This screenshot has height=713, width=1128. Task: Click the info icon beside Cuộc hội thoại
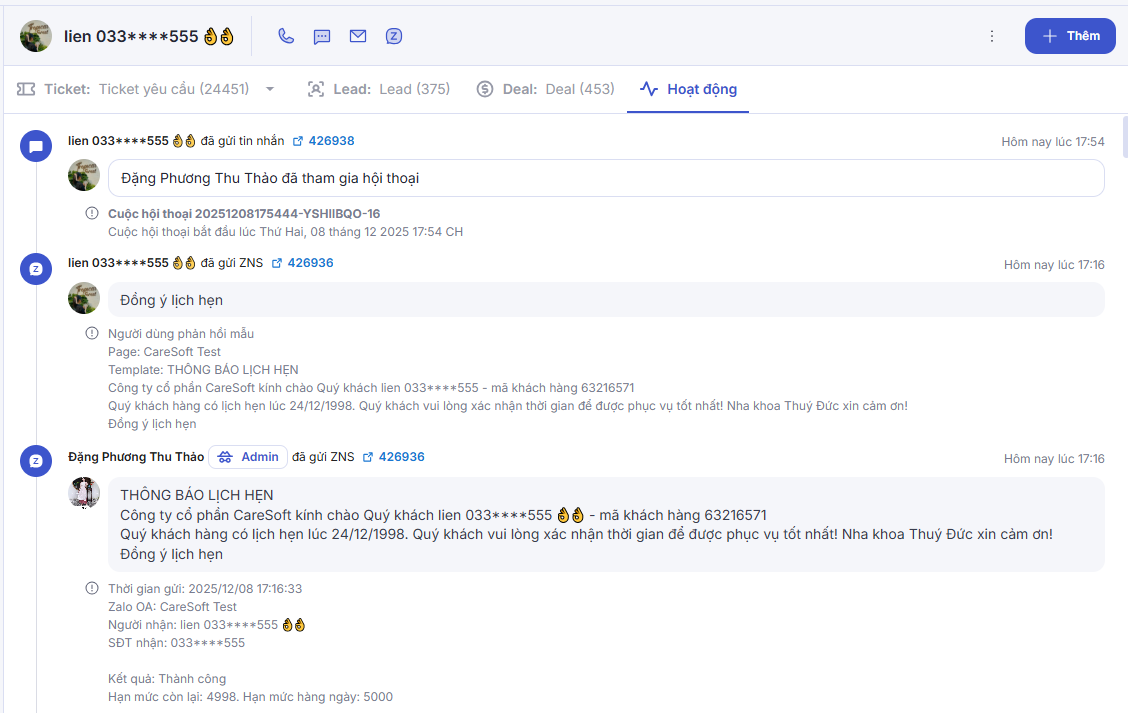point(92,214)
